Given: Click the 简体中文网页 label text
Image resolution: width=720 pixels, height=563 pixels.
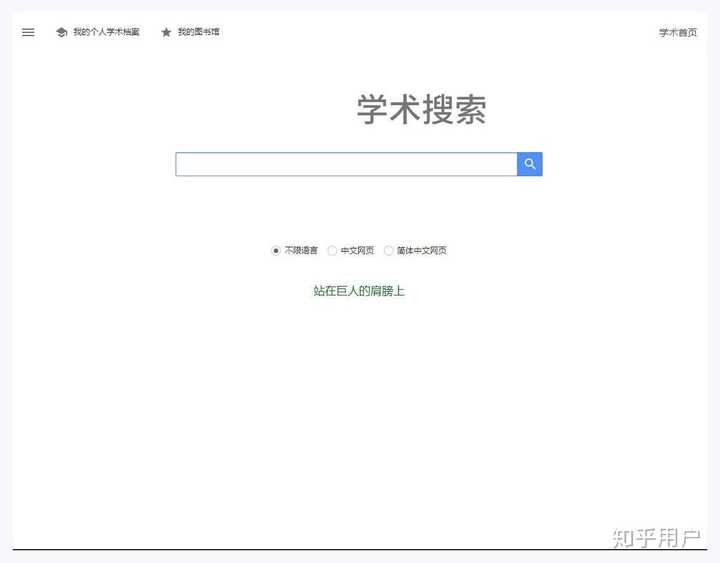Looking at the screenshot, I should 422,250.
